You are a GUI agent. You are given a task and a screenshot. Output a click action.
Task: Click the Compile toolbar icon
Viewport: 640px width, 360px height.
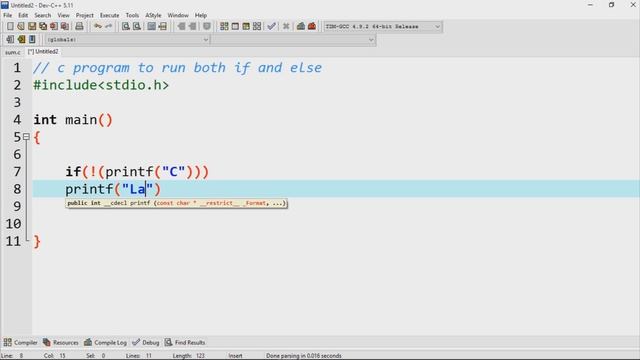224,27
